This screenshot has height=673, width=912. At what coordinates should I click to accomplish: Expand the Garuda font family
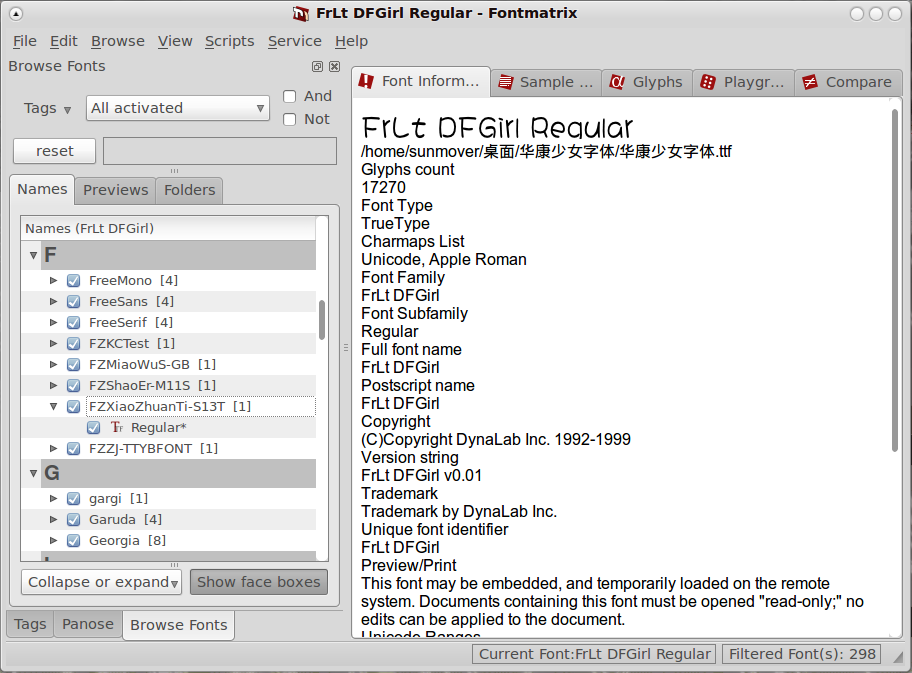coord(54,519)
